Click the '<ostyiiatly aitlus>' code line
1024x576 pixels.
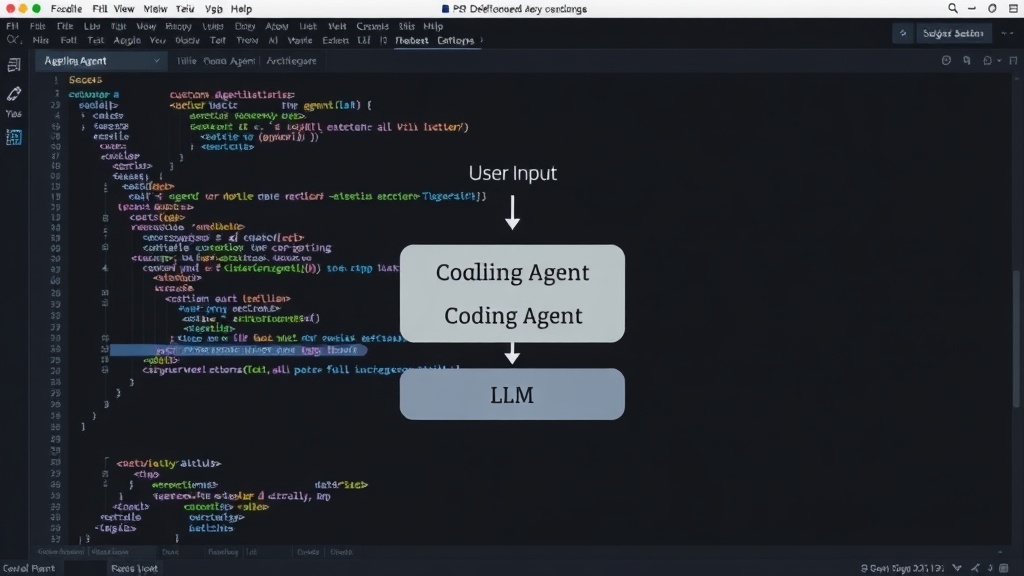coord(168,463)
